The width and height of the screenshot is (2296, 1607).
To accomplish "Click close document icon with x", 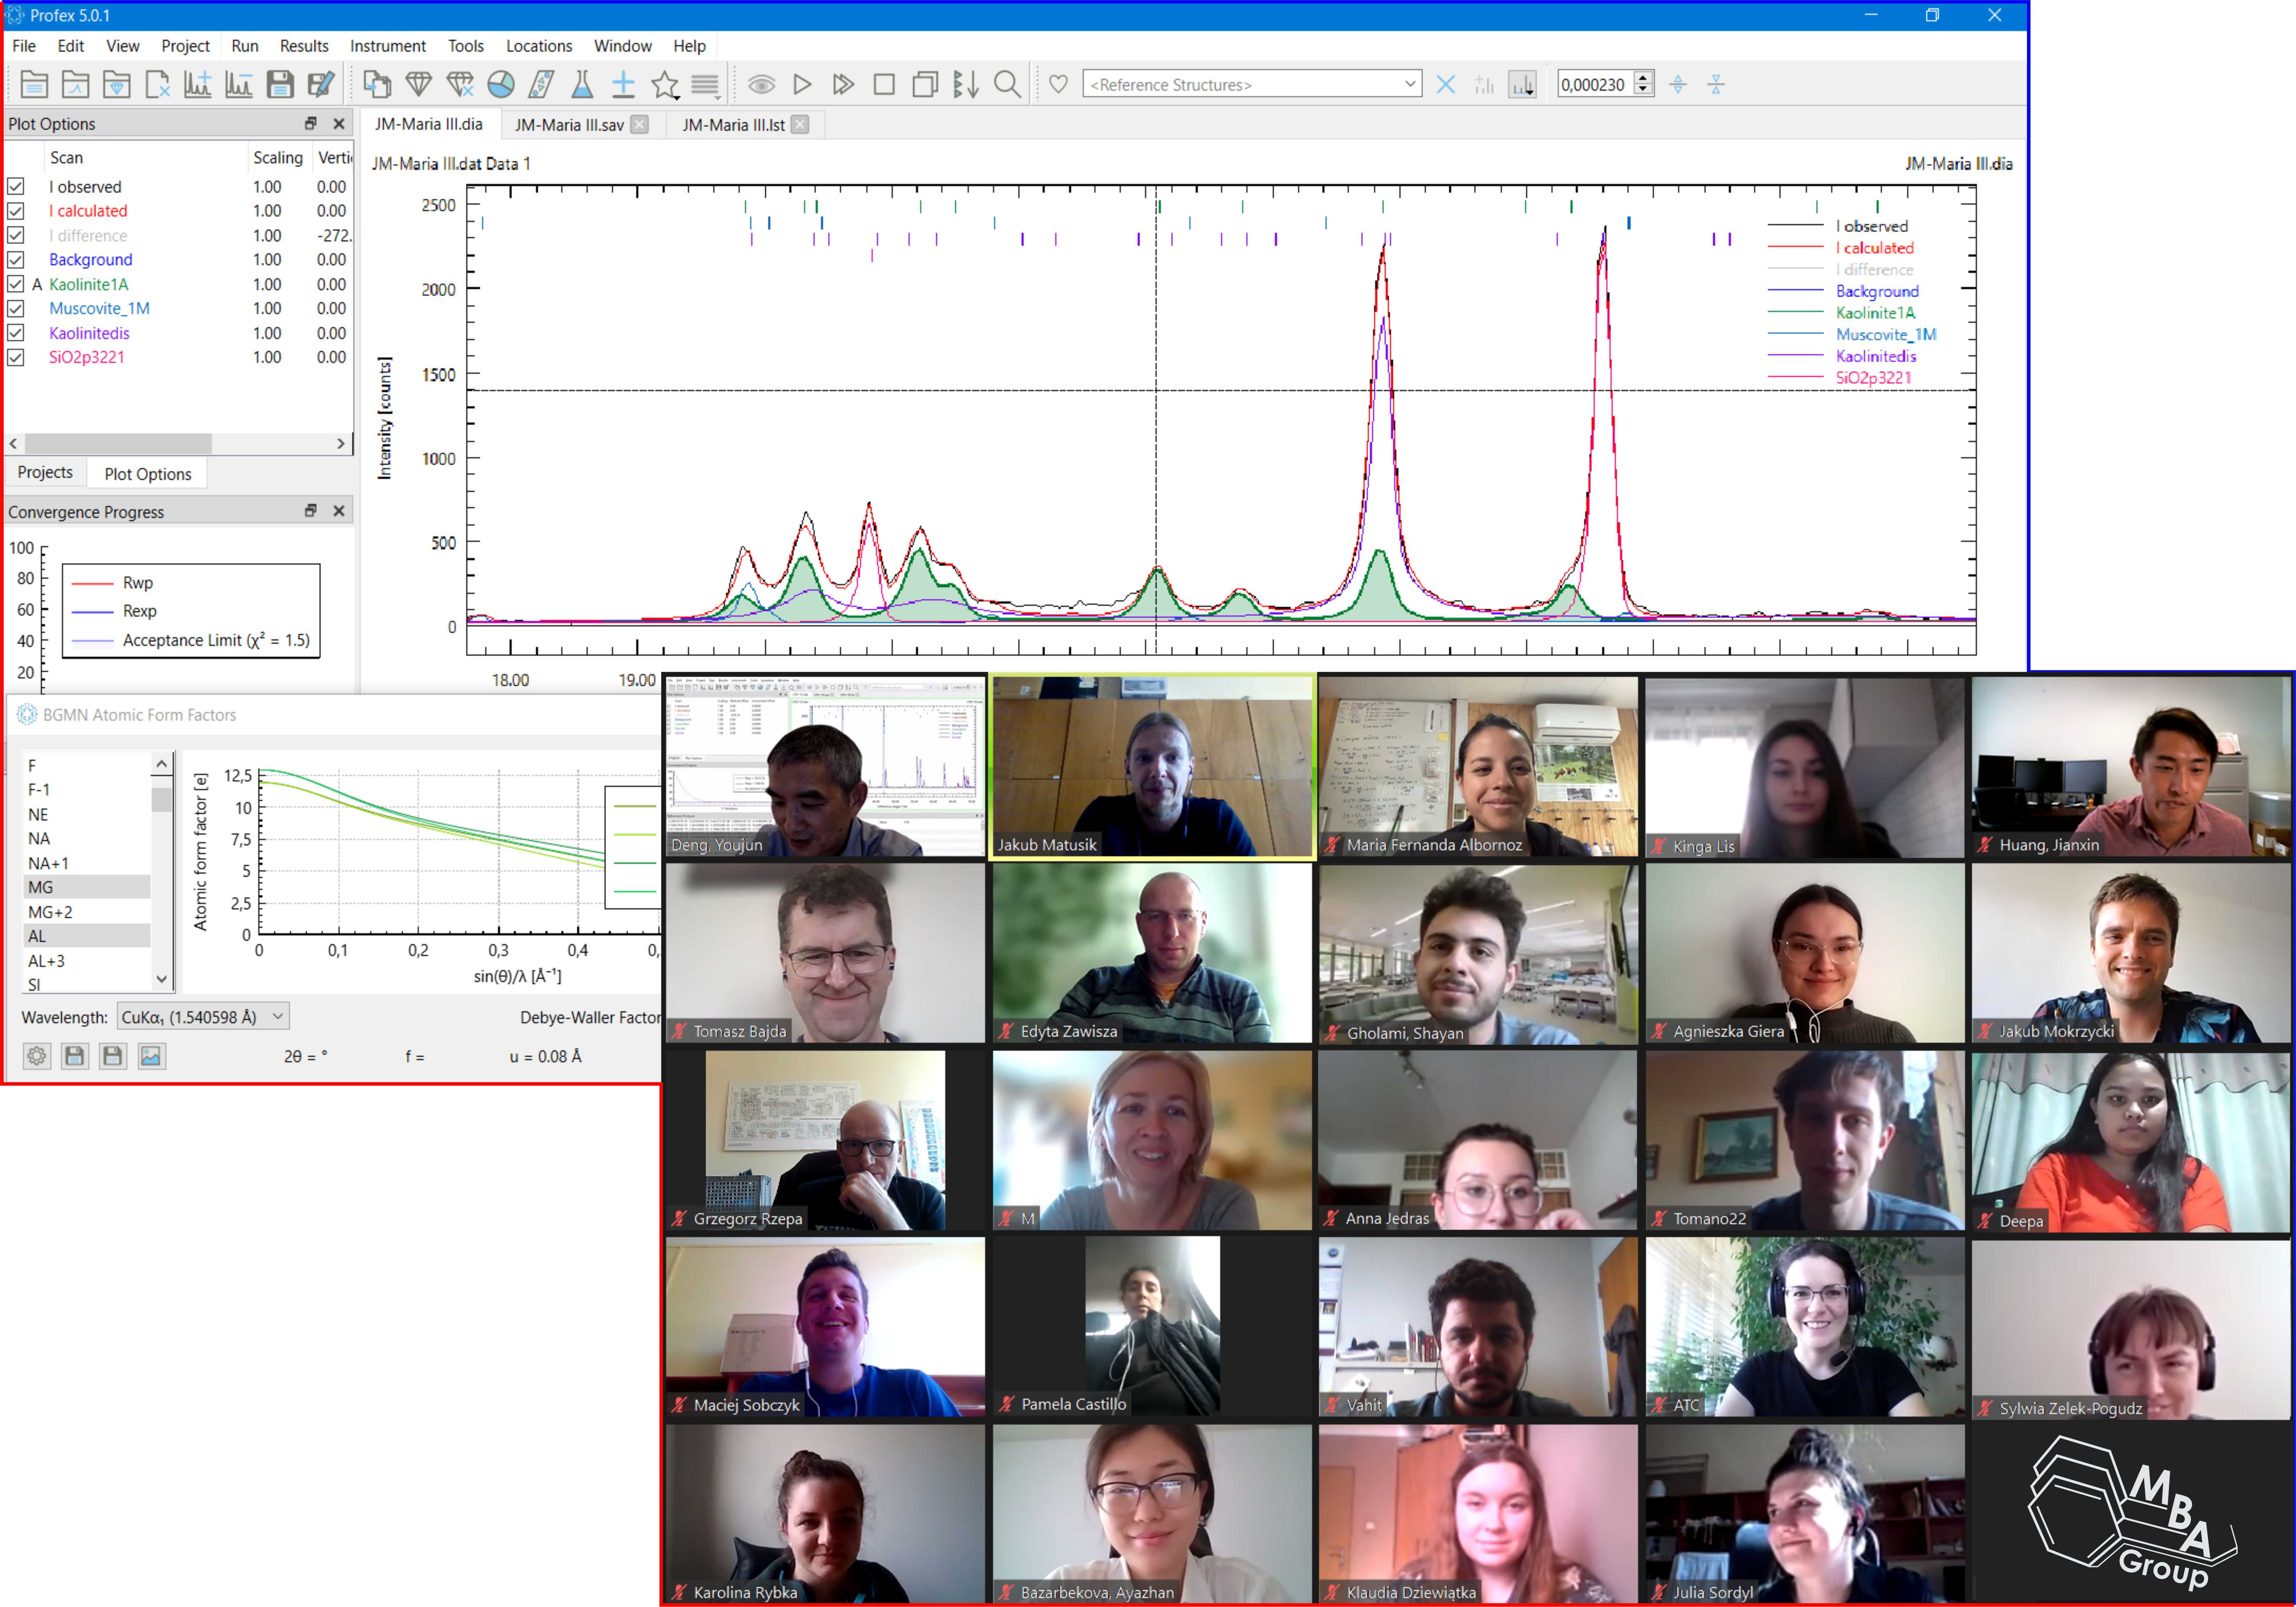I will (x=157, y=85).
